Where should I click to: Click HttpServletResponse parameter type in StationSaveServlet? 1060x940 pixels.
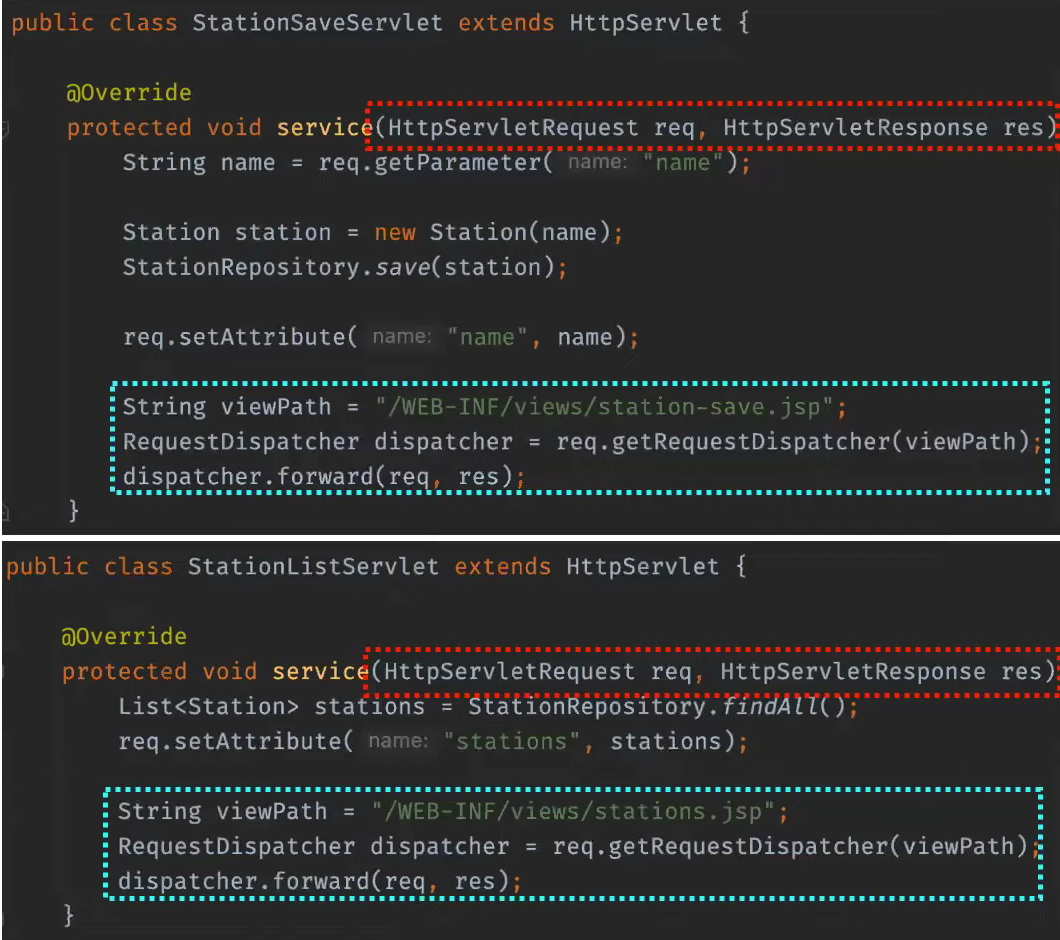(x=855, y=127)
